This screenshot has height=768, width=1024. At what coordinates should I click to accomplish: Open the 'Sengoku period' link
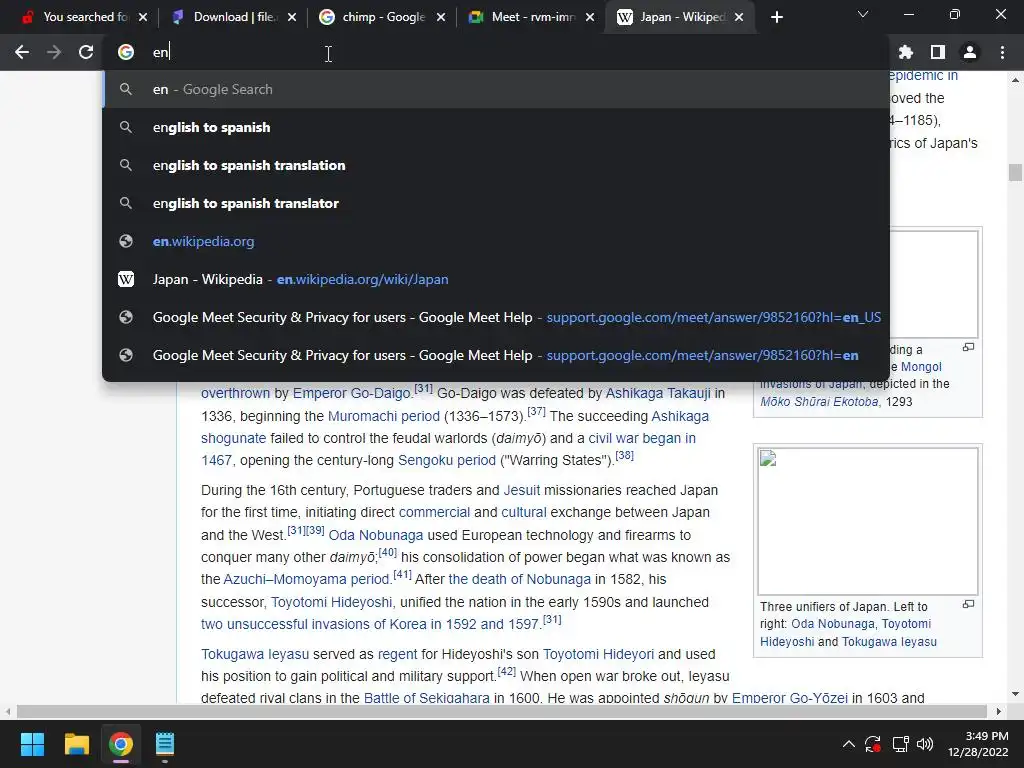point(447,460)
